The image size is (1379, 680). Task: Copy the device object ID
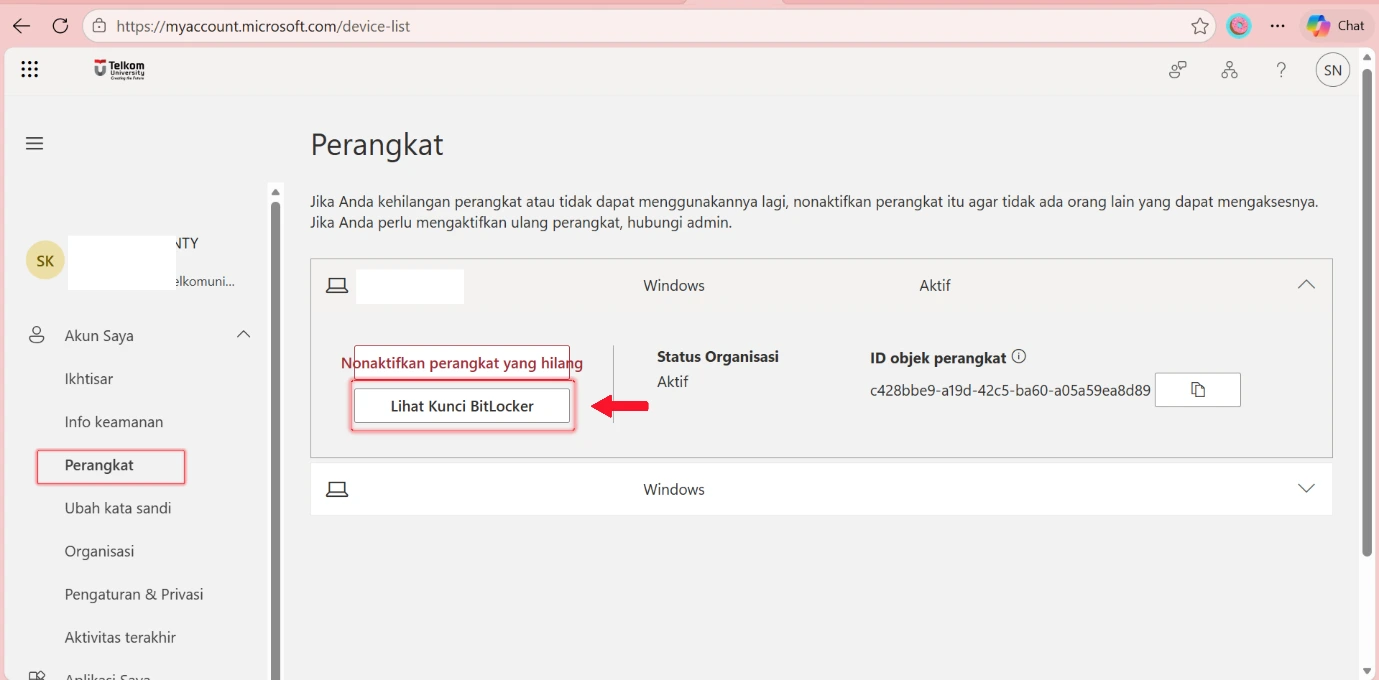[1198, 390]
